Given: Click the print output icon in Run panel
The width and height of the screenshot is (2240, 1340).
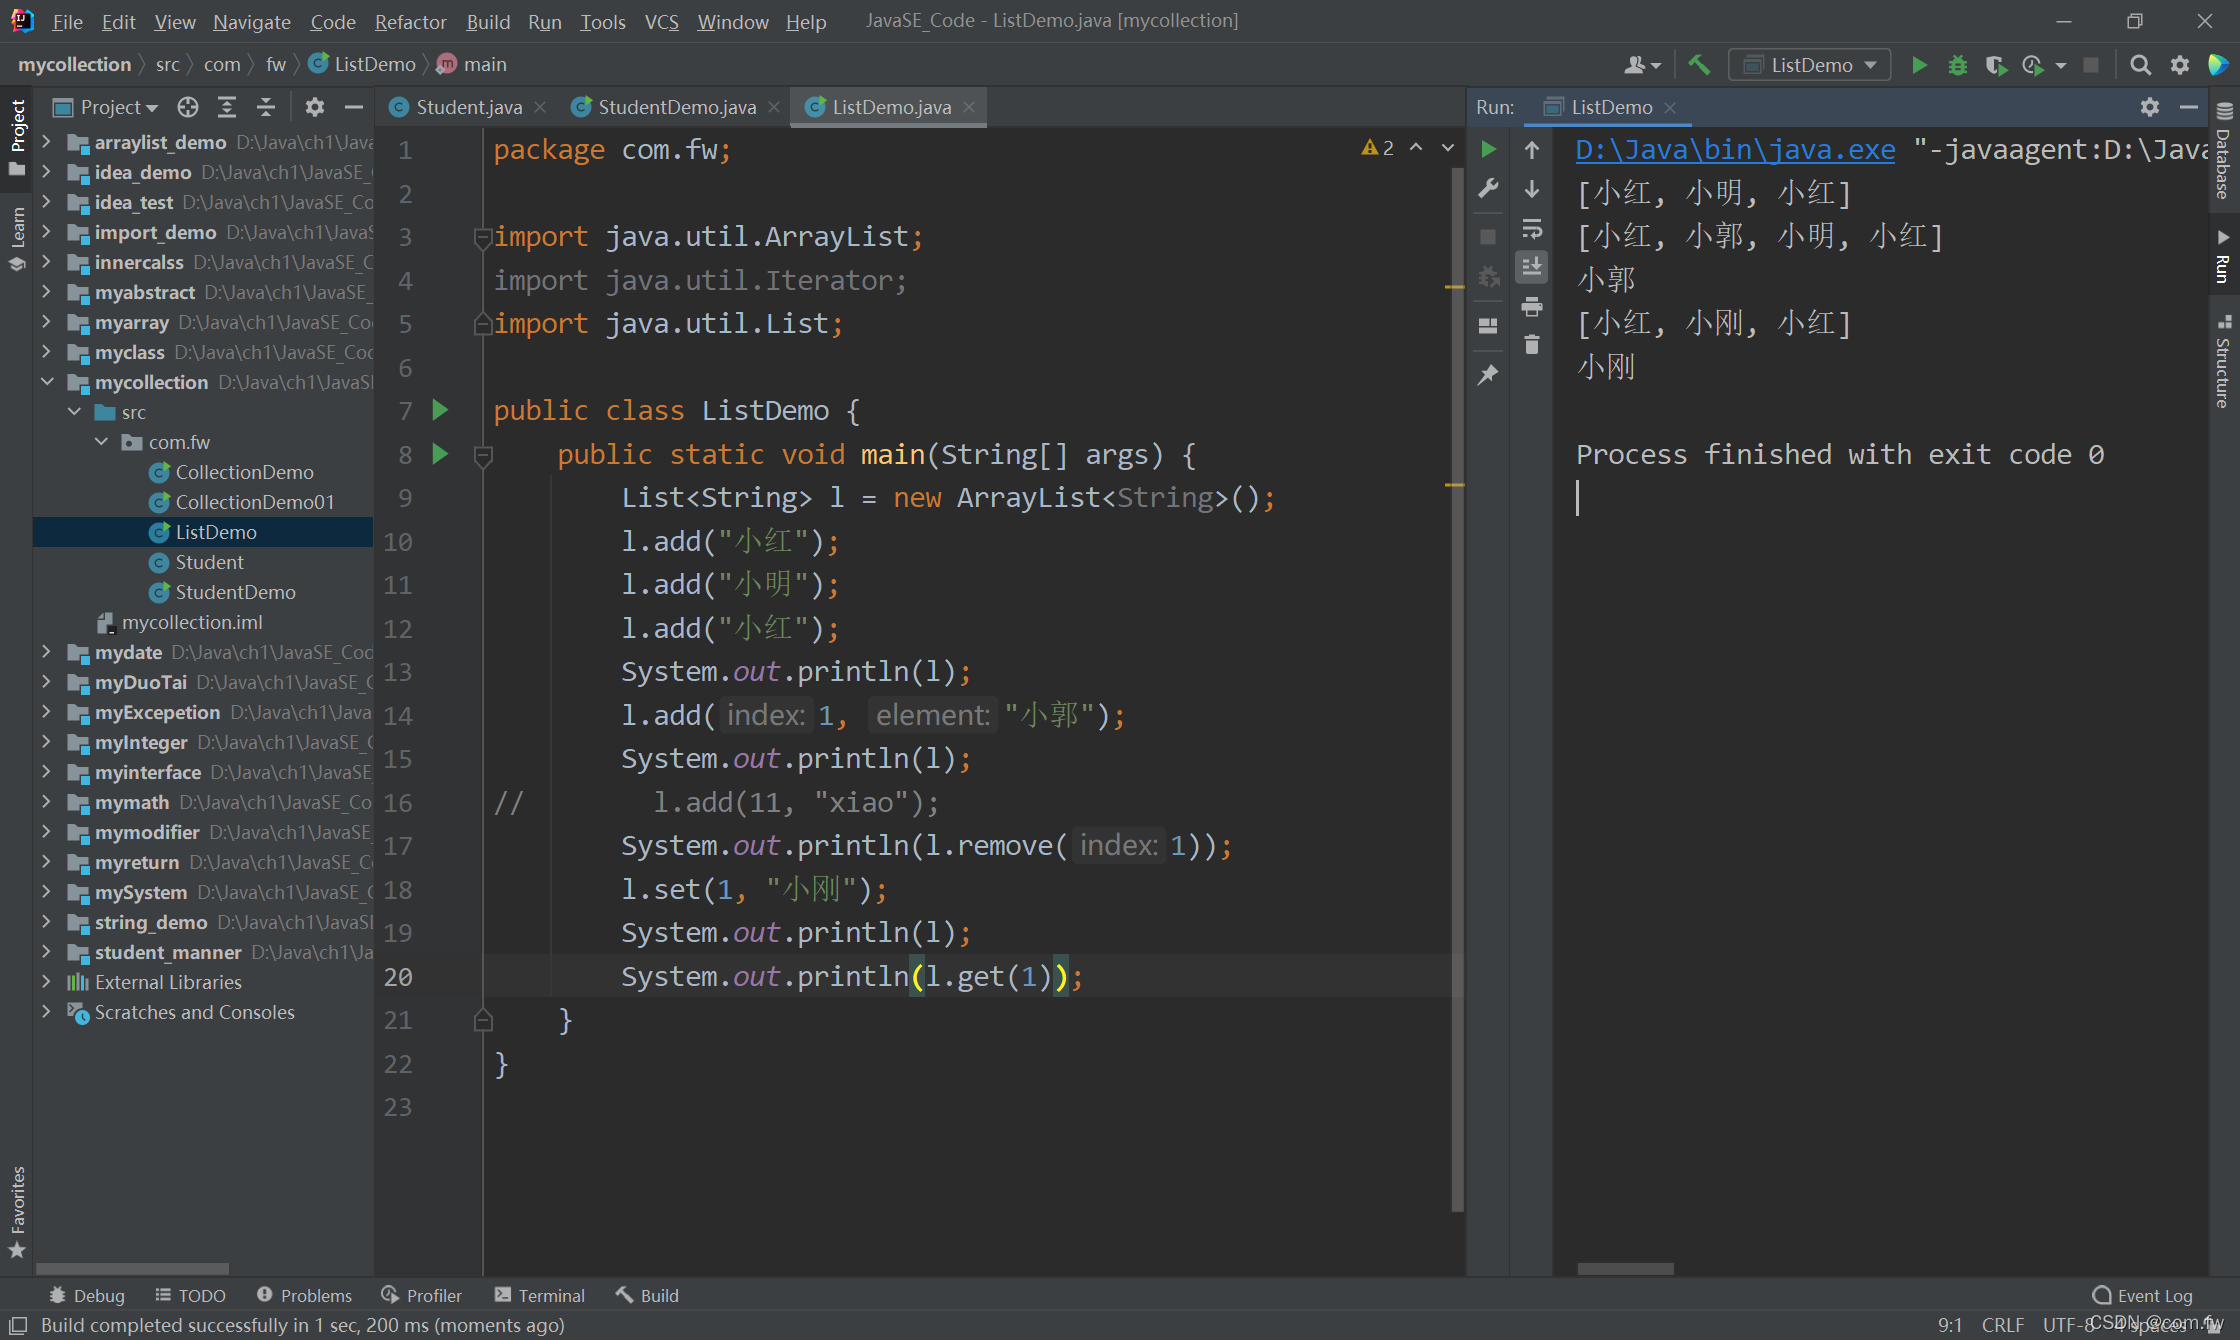Looking at the screenshot, I should (1531, 307).
